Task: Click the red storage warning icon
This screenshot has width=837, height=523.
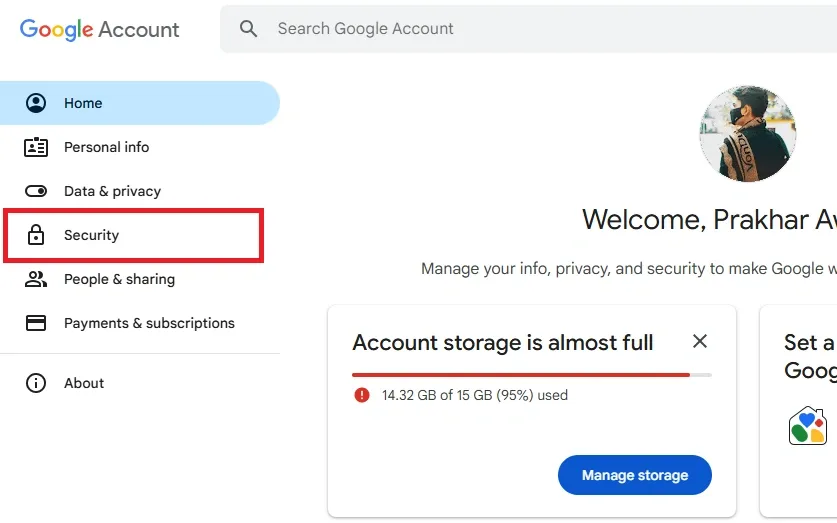Action: [x=362, y=395]
